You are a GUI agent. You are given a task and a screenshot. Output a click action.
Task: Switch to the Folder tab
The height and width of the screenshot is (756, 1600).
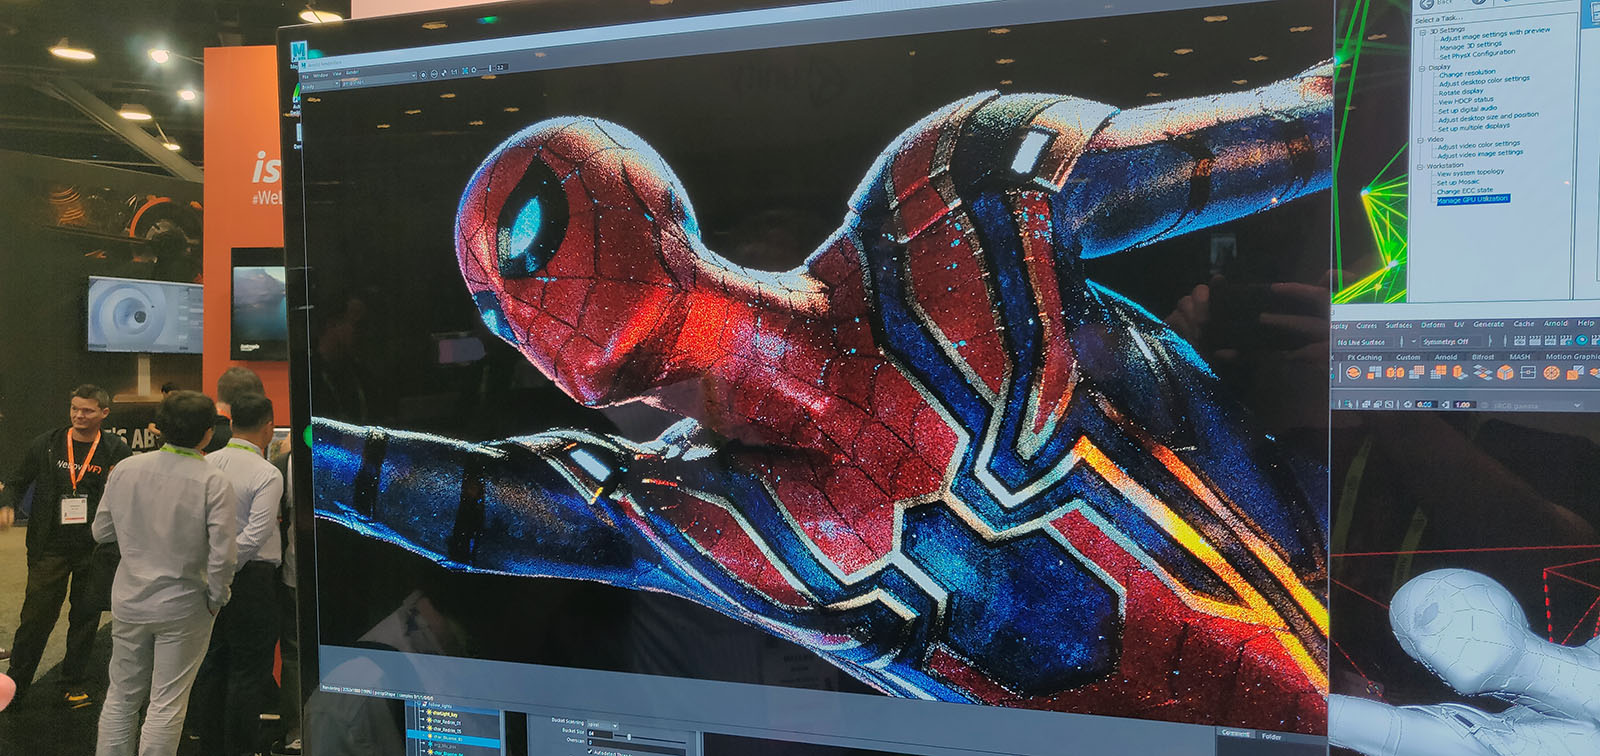pyautogui.click(x=1271, y=736)
